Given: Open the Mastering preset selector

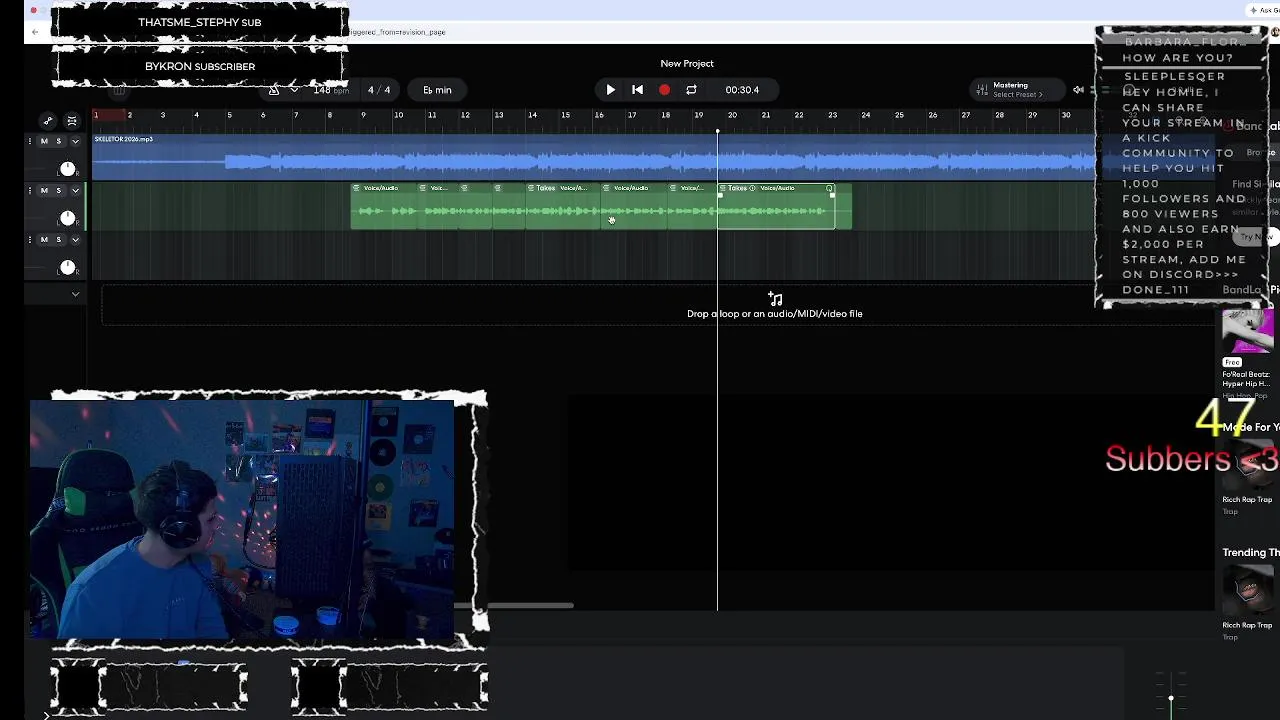Looking at the screenshot, I should tap(1017, 90).
